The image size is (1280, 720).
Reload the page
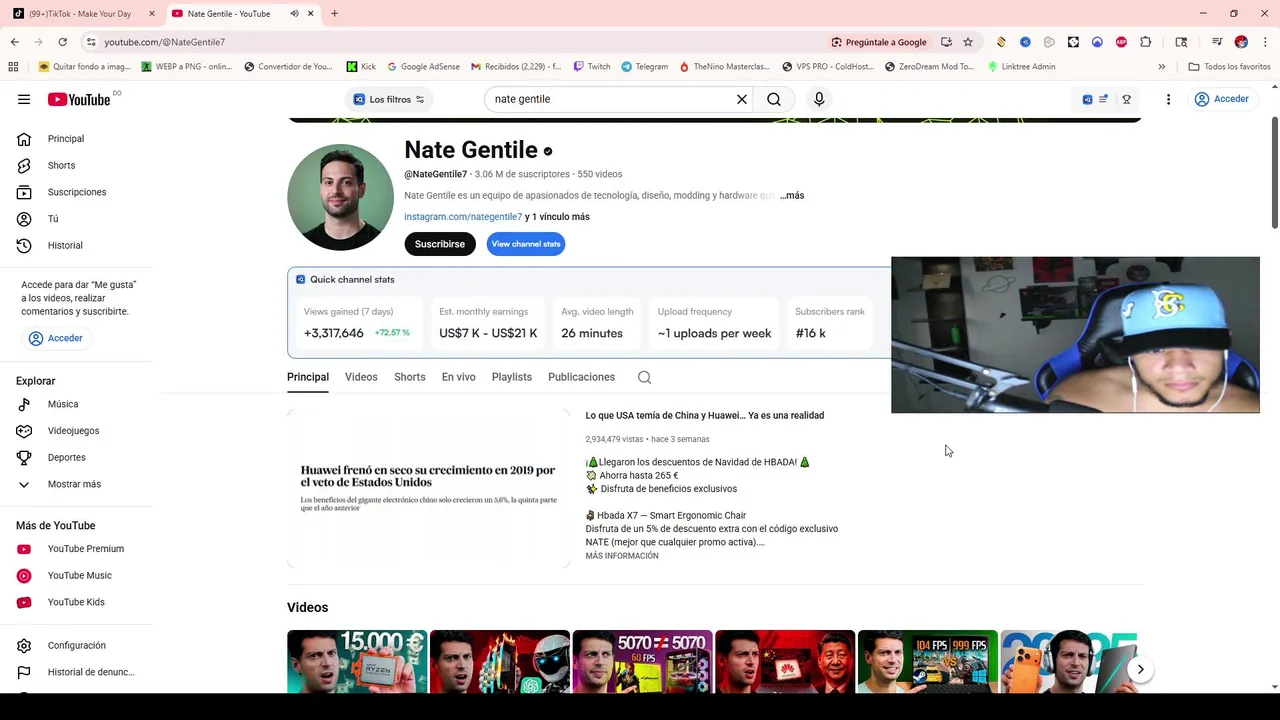tap(62, 42)
